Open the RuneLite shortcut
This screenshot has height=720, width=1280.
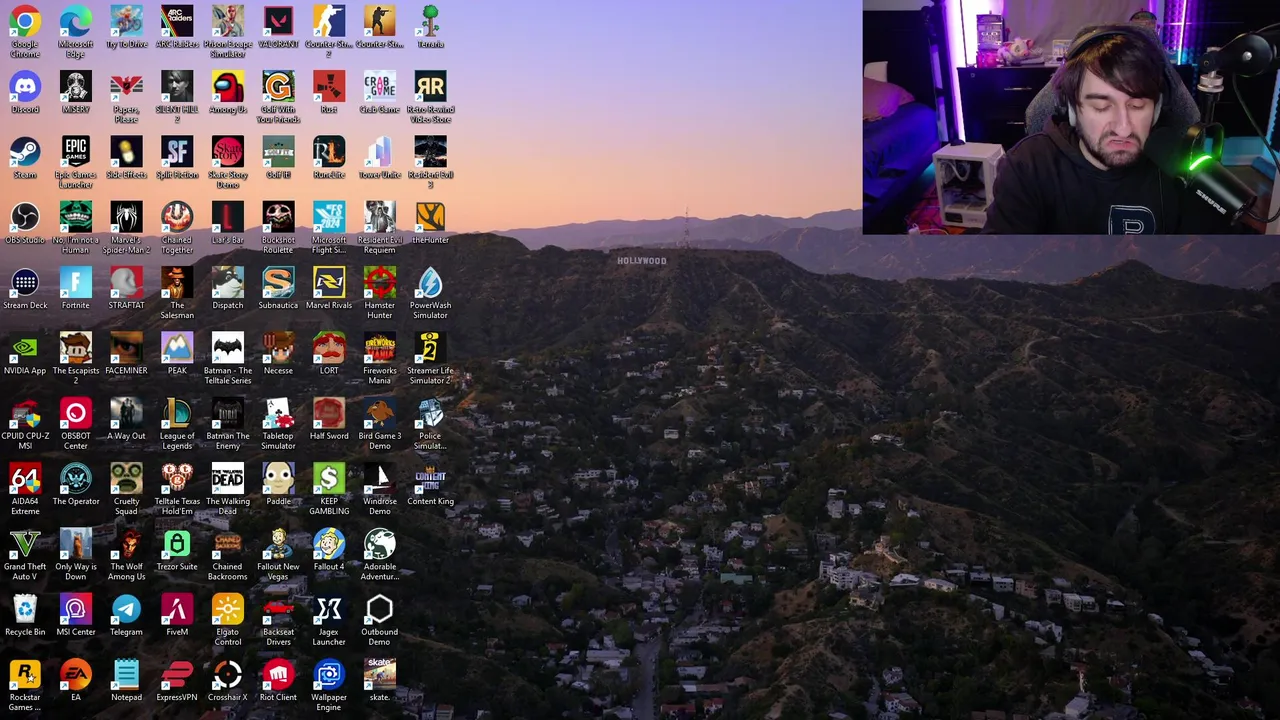click(329, 152)
